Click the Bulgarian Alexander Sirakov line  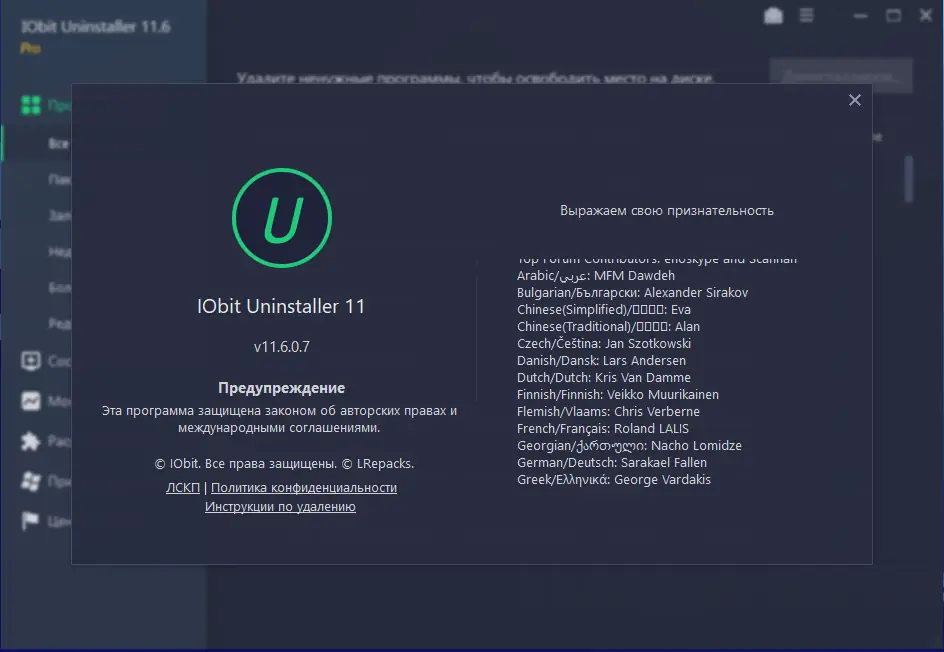pyautogui.click(x=633, y=293)
